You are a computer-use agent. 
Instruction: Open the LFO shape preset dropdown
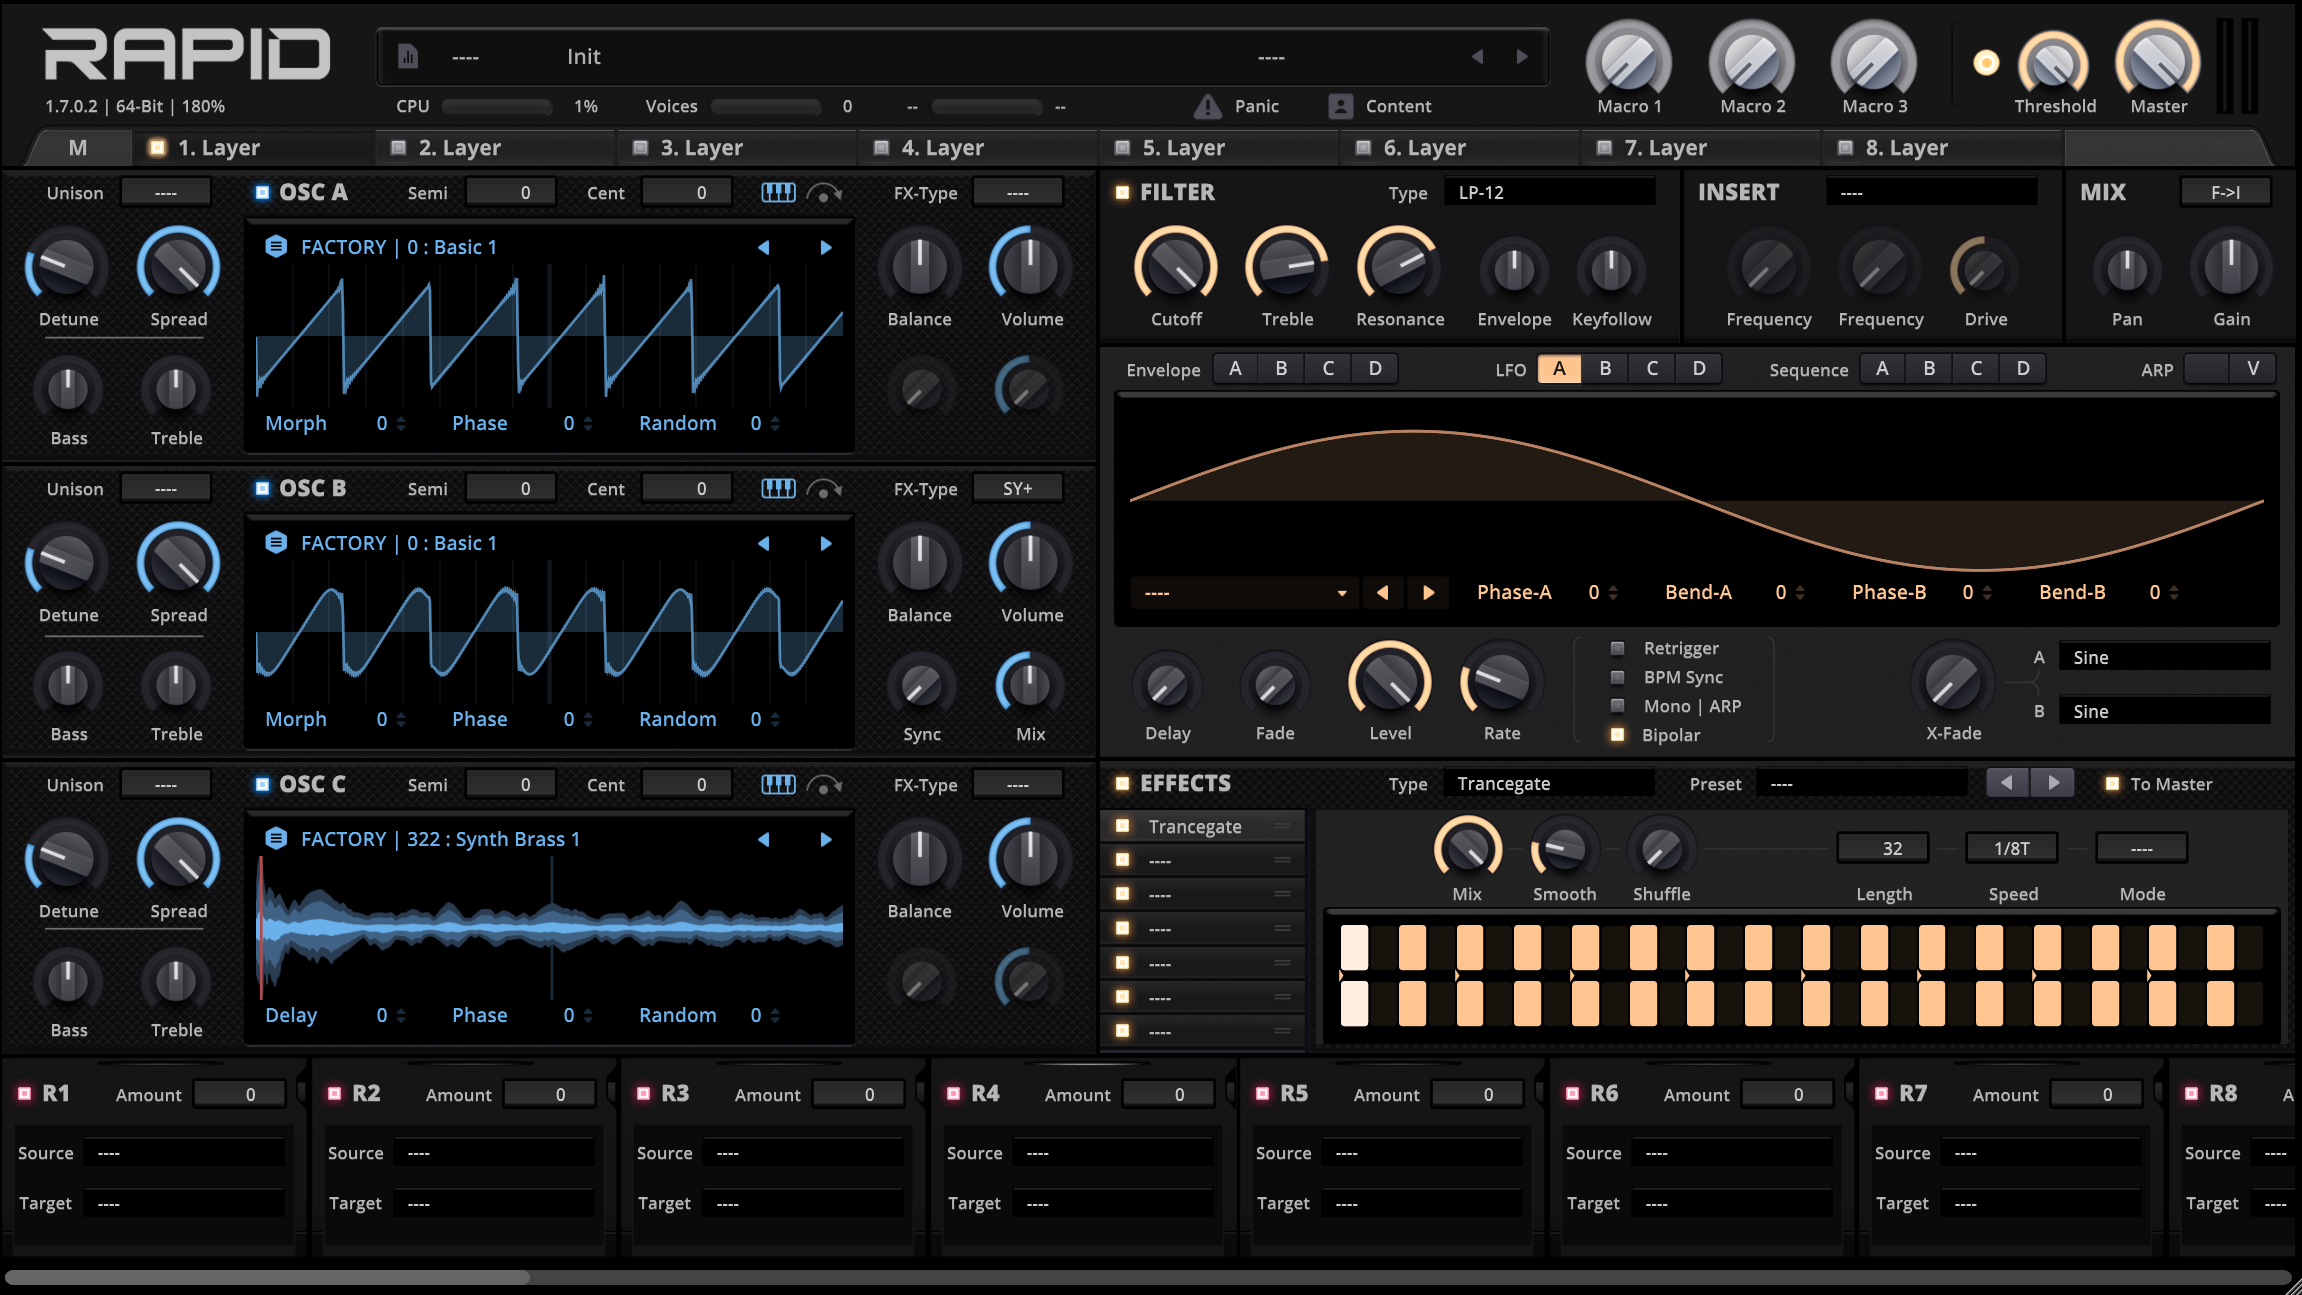[x=1244, y=593]
